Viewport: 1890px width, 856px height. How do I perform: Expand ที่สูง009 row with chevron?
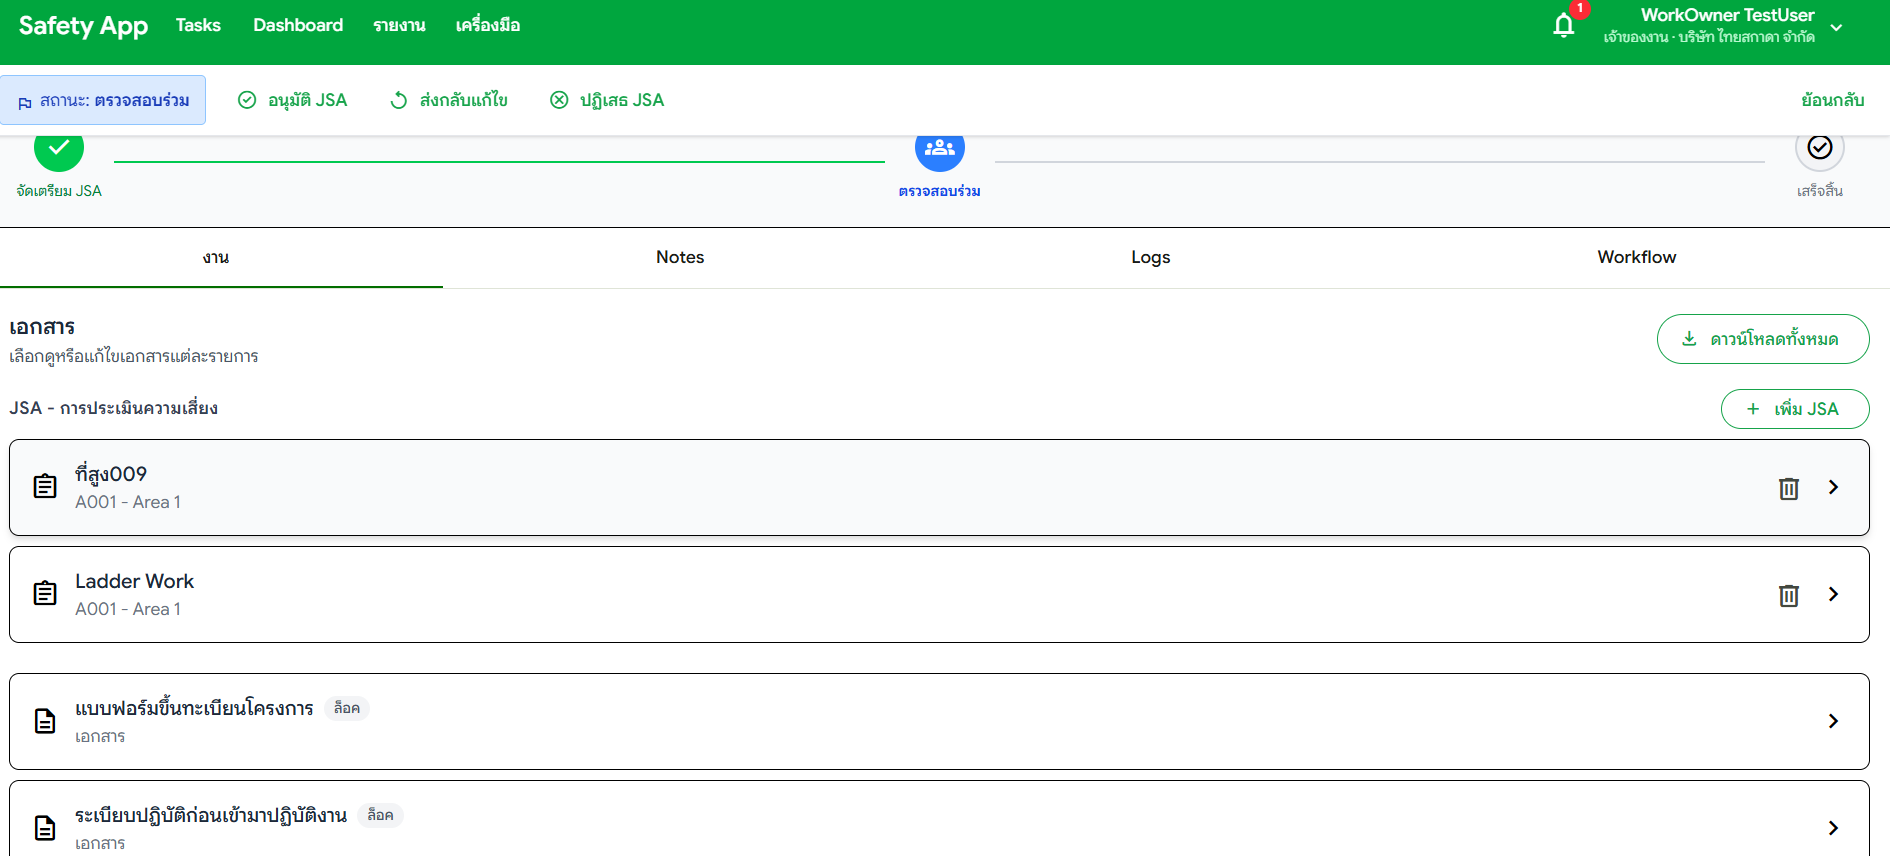pos(1833,487)
